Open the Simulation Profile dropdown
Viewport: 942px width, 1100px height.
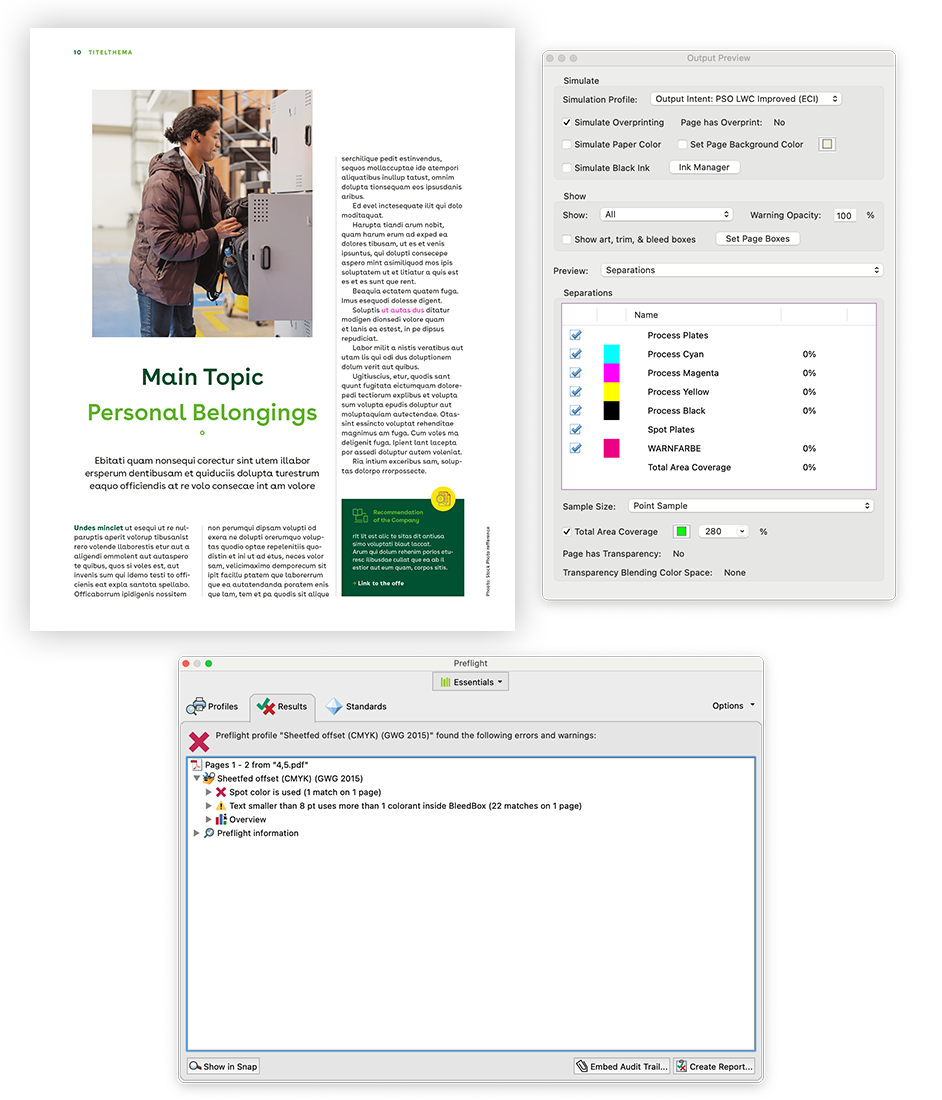746,99
